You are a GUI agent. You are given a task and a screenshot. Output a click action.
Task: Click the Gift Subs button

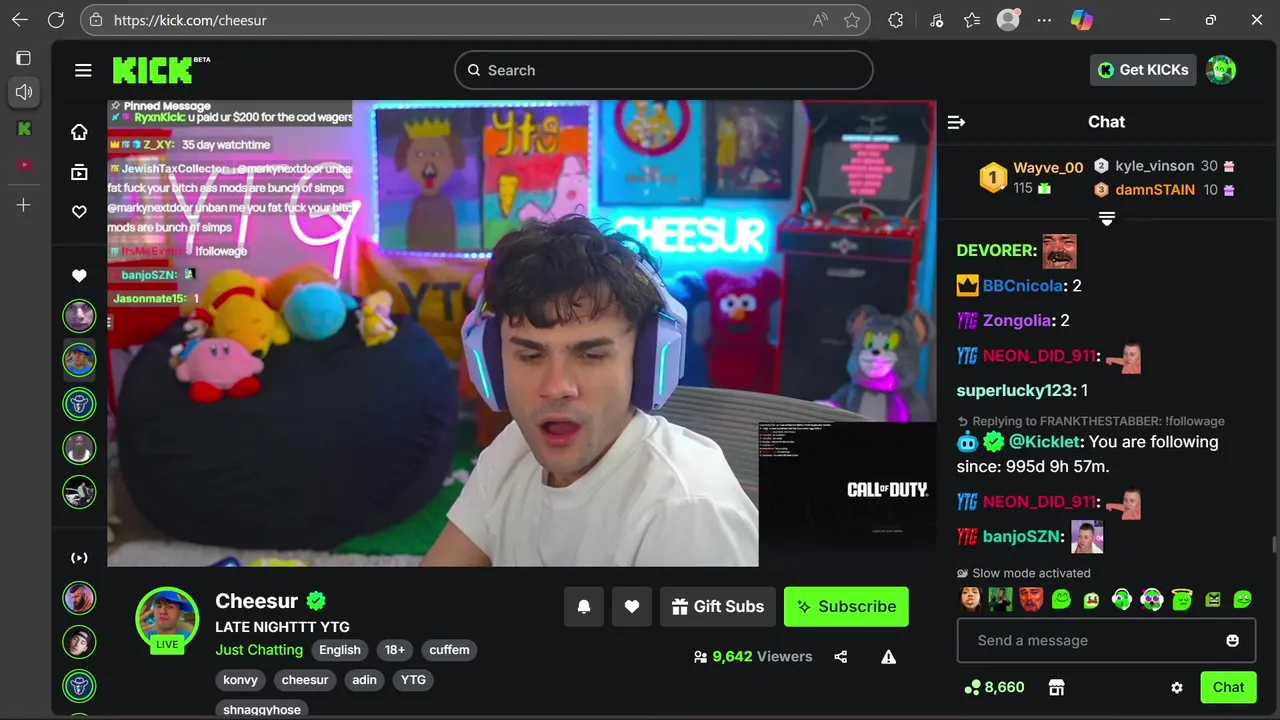[x=718, y=606]
